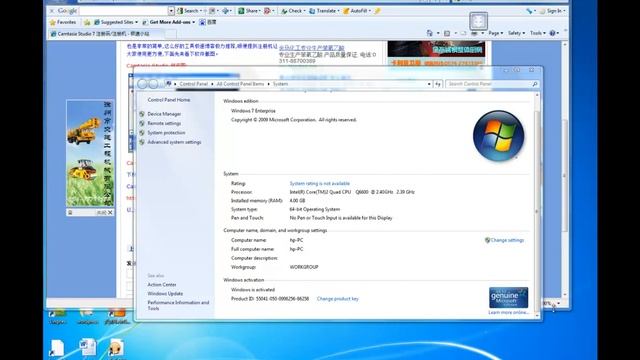Click Change product key link
Image resolution: width=640 pixels, height=360 pixels.
click(x=338, y=299)
